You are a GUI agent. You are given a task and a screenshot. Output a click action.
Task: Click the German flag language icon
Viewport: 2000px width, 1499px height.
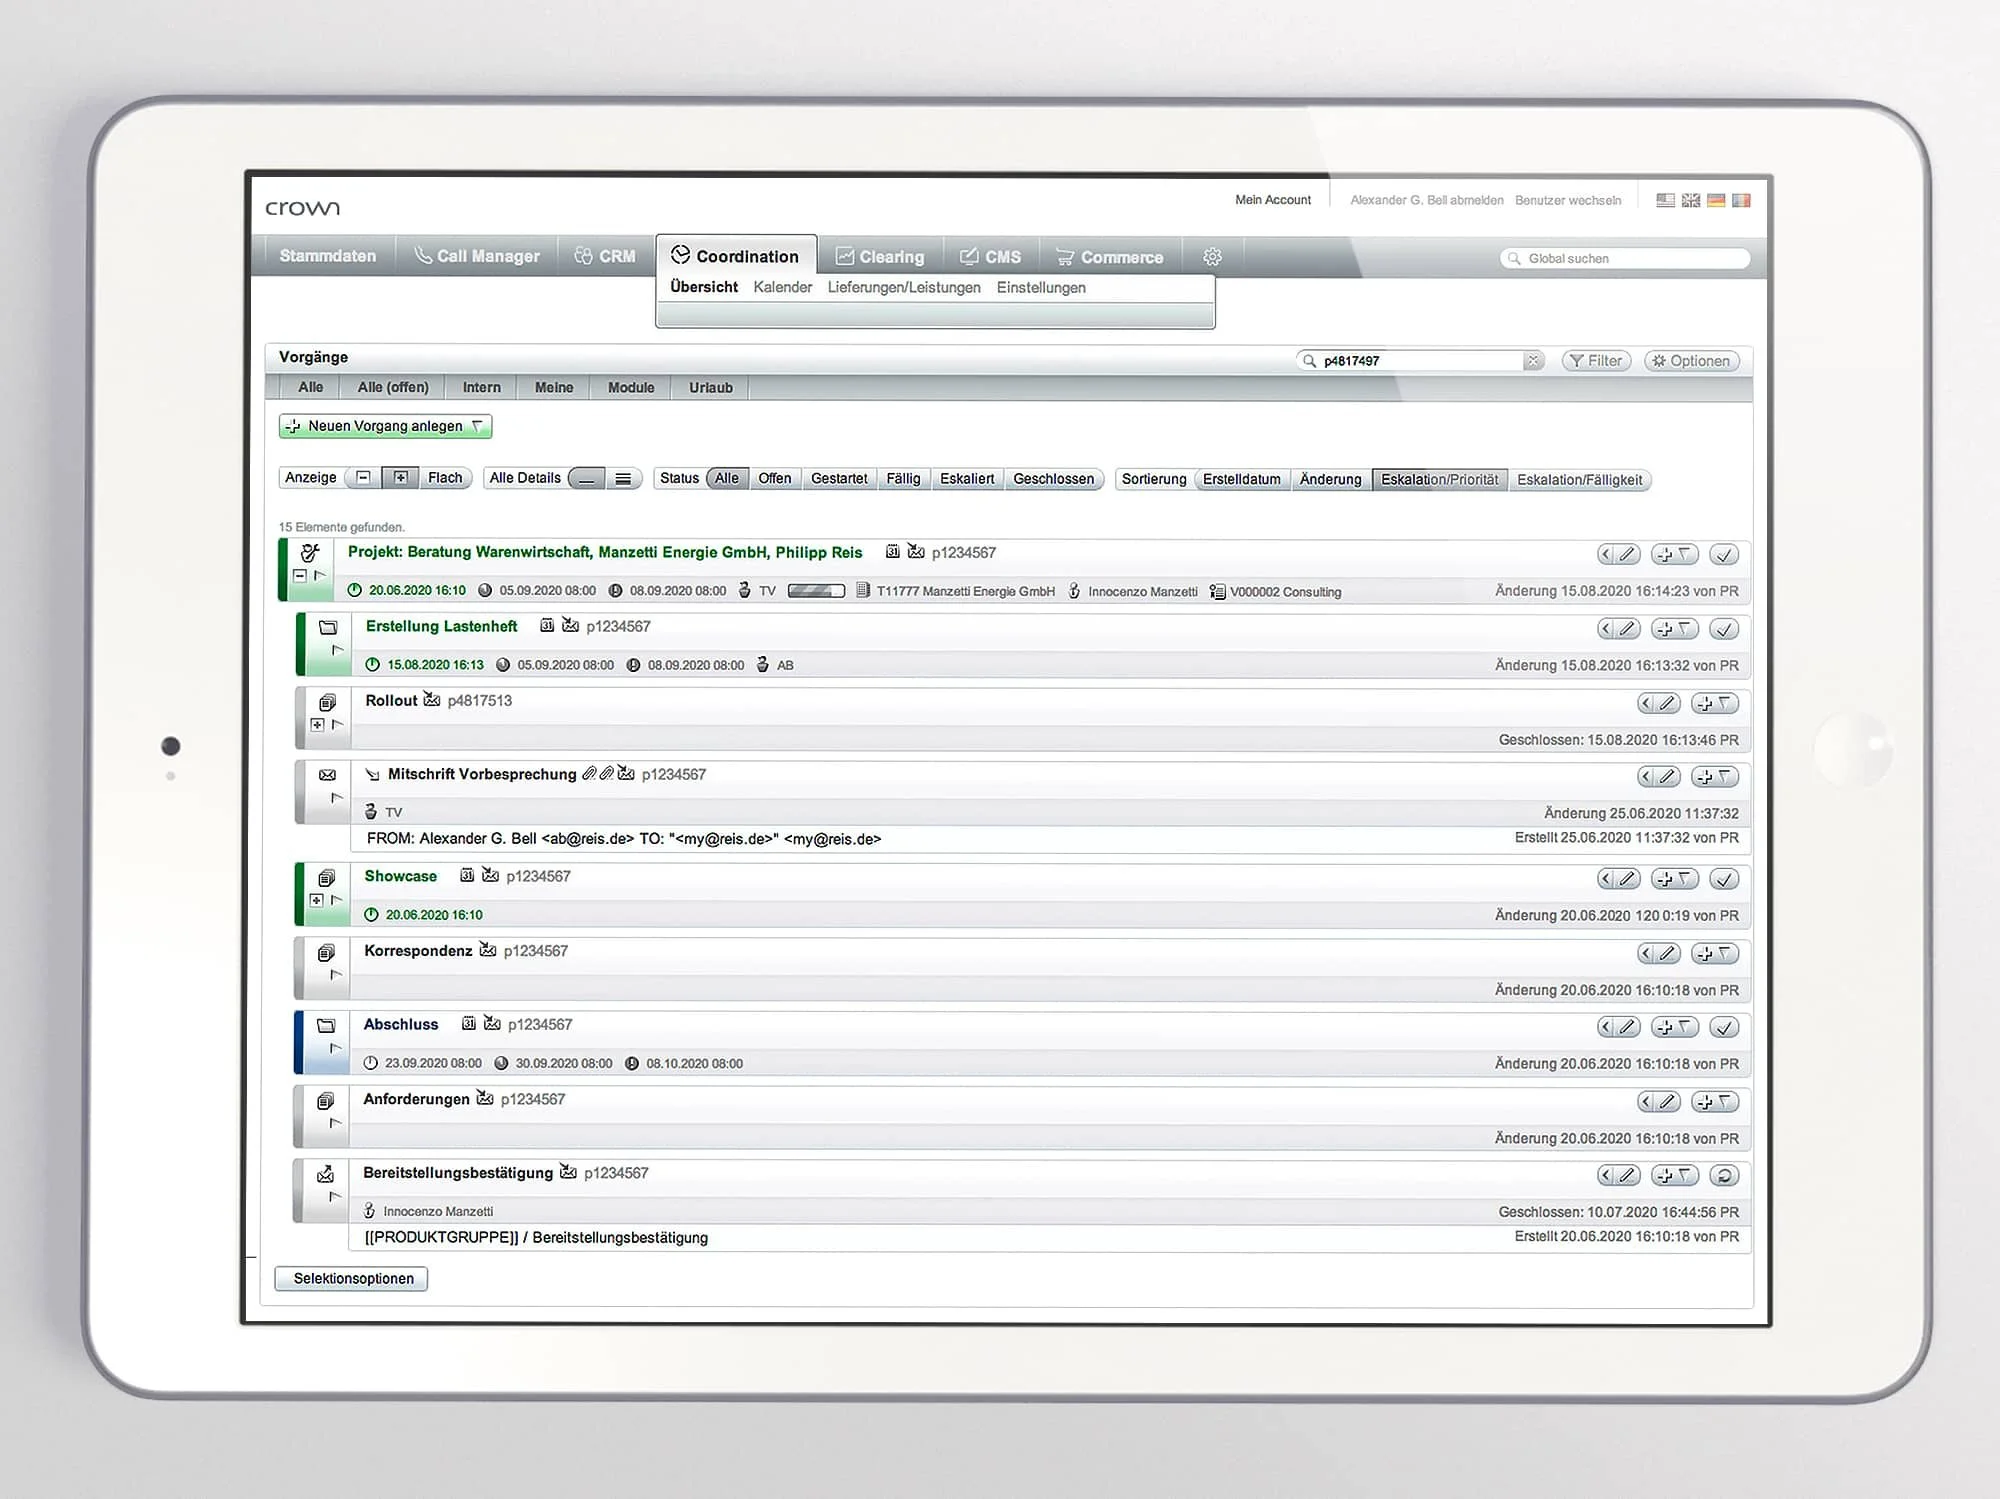click(x=1716, y=201)
